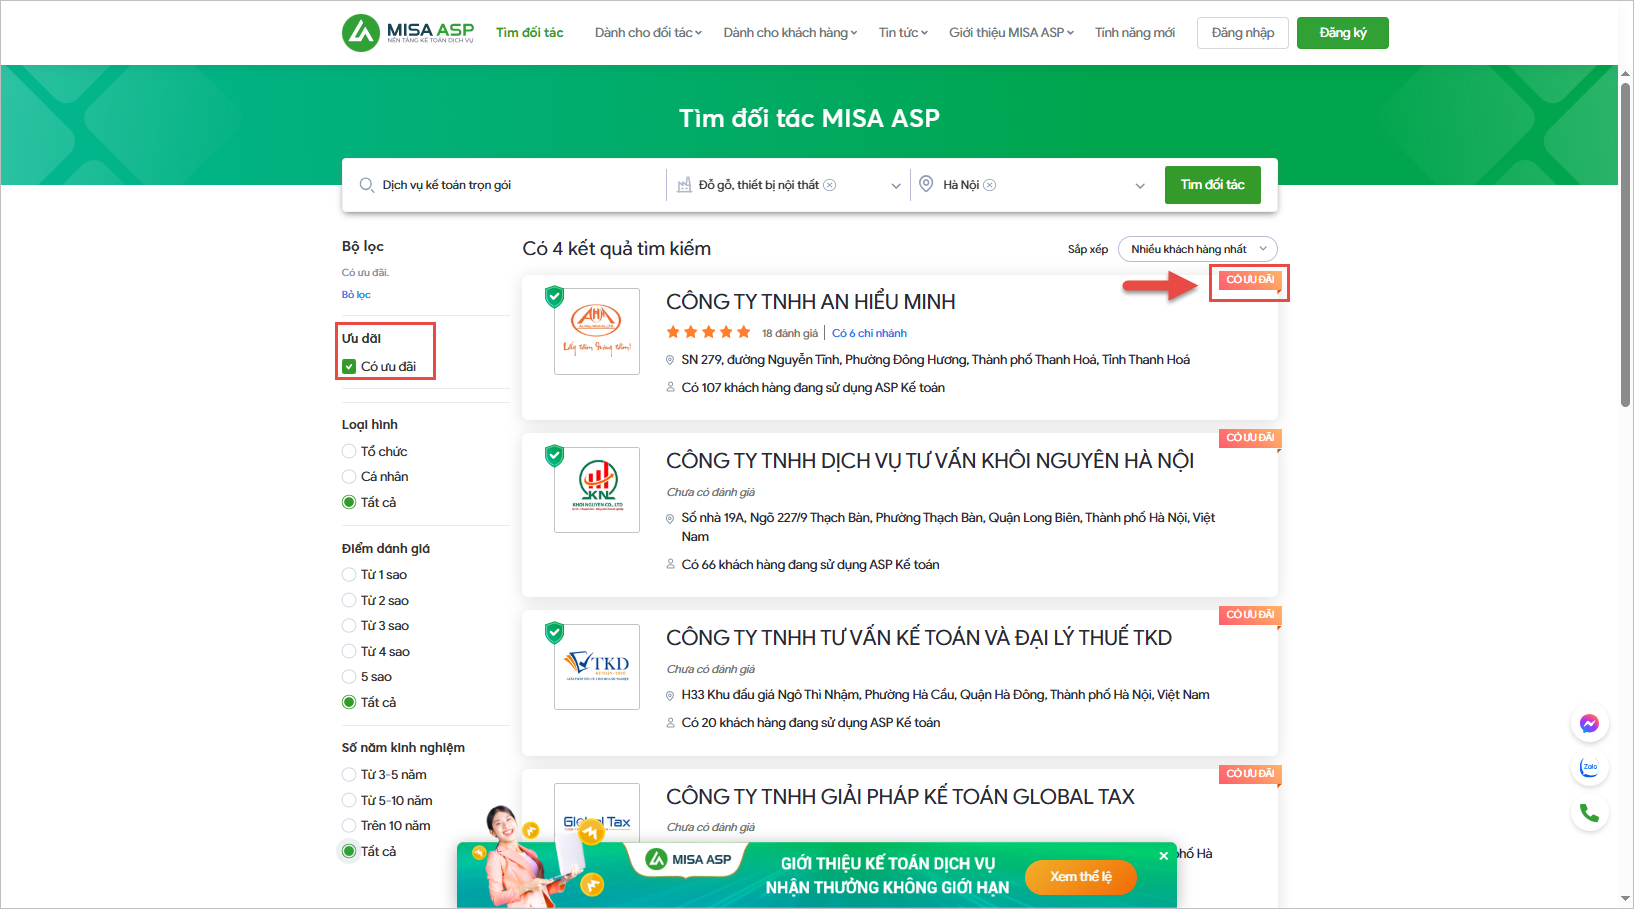Clear the Hà Nội location tag
The width and height of the screenshot is (1634, 909).
tap(990, 185)
